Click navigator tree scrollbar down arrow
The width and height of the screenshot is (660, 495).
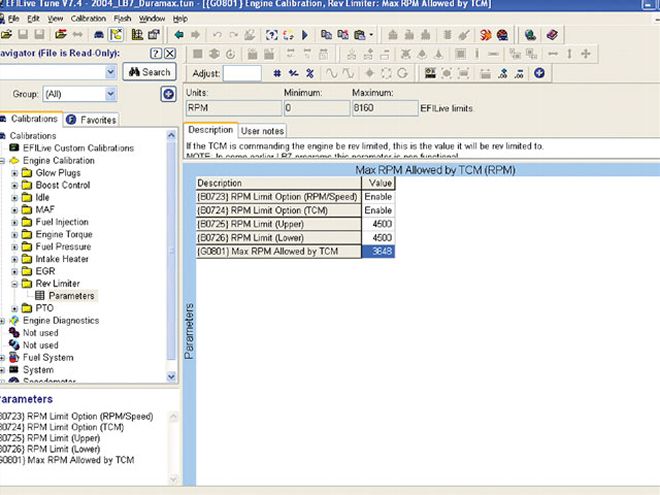tap(171, 376)
